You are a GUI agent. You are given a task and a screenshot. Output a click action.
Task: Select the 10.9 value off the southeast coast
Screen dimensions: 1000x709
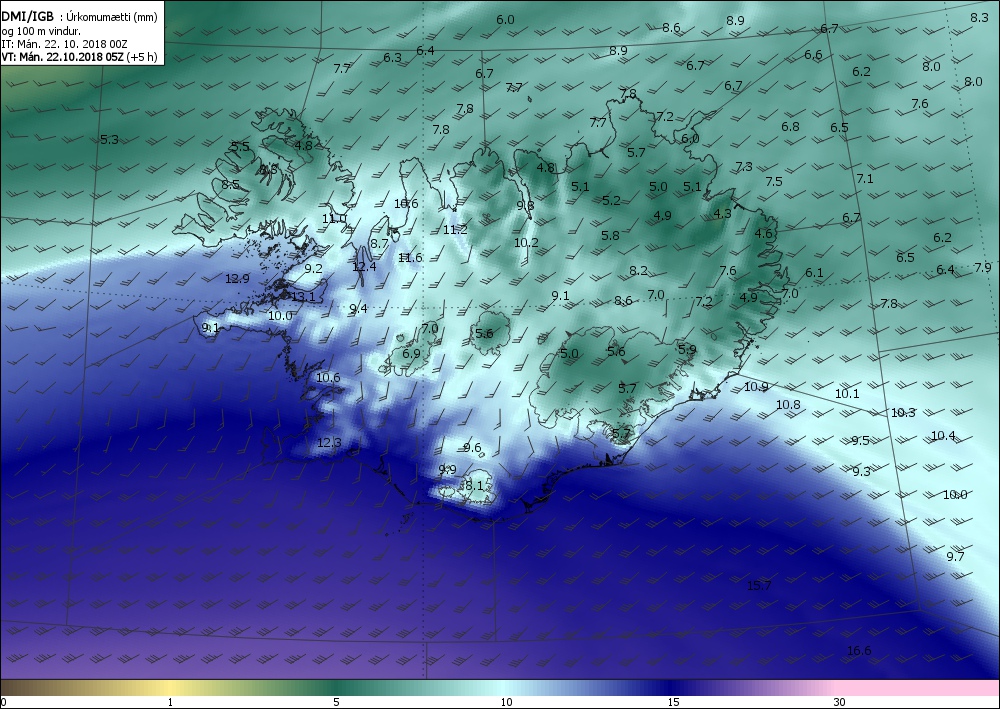point(756,386)
